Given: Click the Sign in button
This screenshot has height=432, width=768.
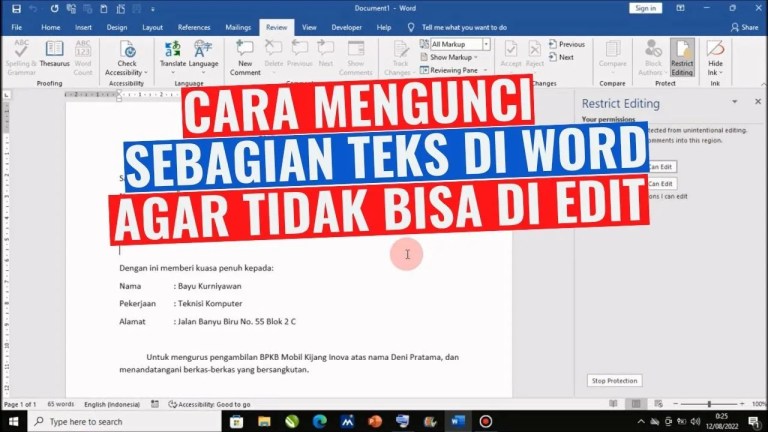Looking at the screenshot, I should coord(645,8).
